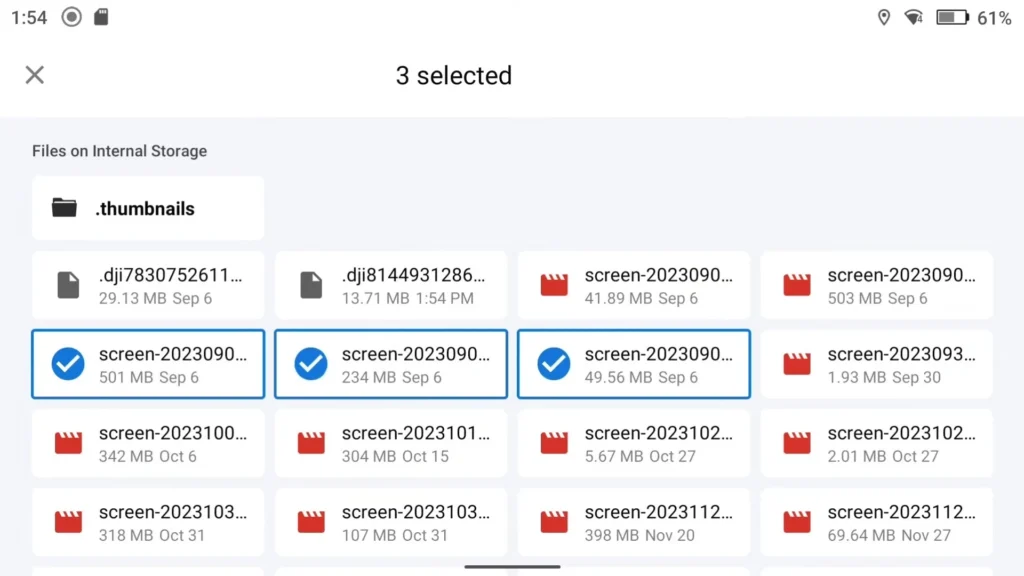Screen dimensions: 1024x576
Task: Select file text '304 MB Oct 15'
Action: (x=395, y=456)
